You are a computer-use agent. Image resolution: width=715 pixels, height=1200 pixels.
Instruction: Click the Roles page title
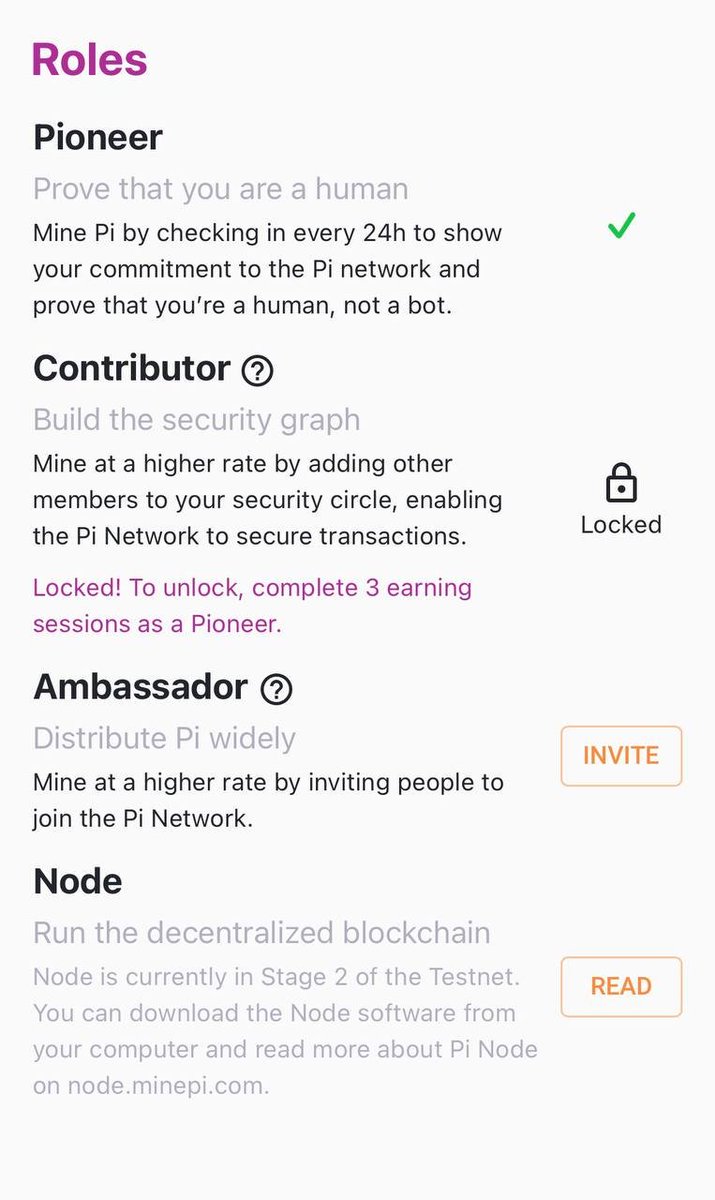pyautogui.click(x=90, y=60)
